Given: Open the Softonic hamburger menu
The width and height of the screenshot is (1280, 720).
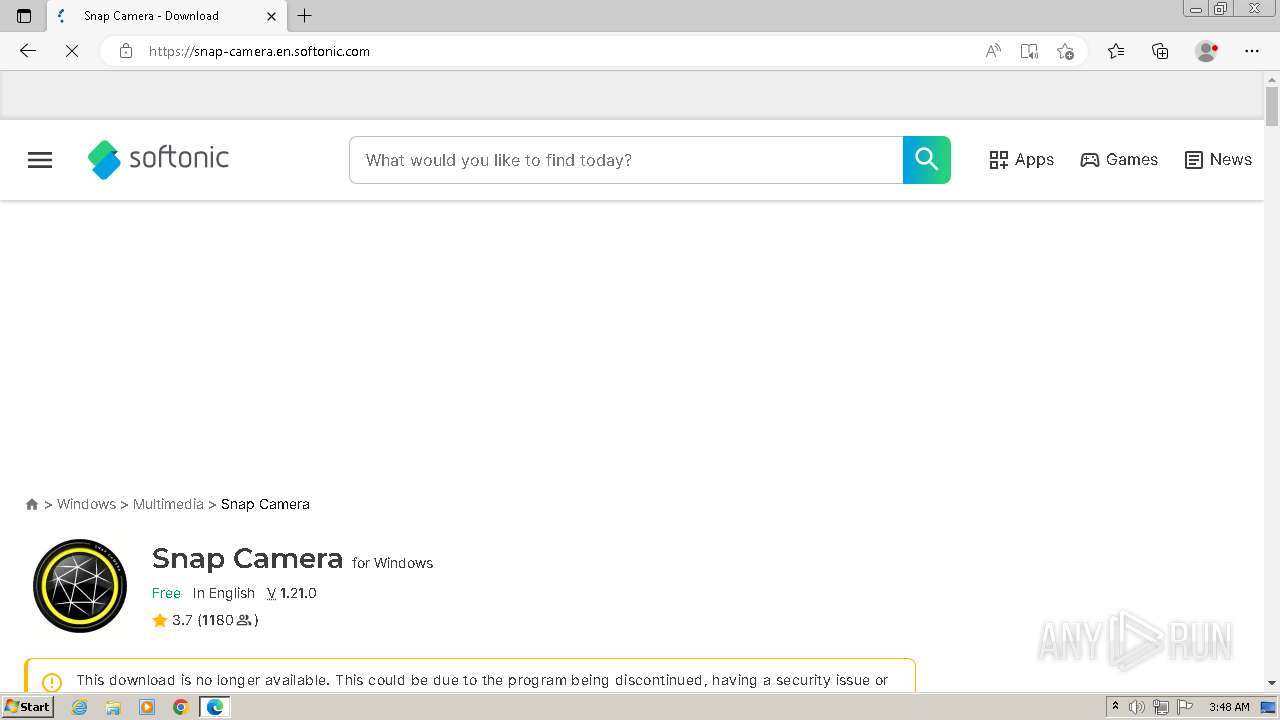Looking at the screenshot, I should [x=40, y=160].
